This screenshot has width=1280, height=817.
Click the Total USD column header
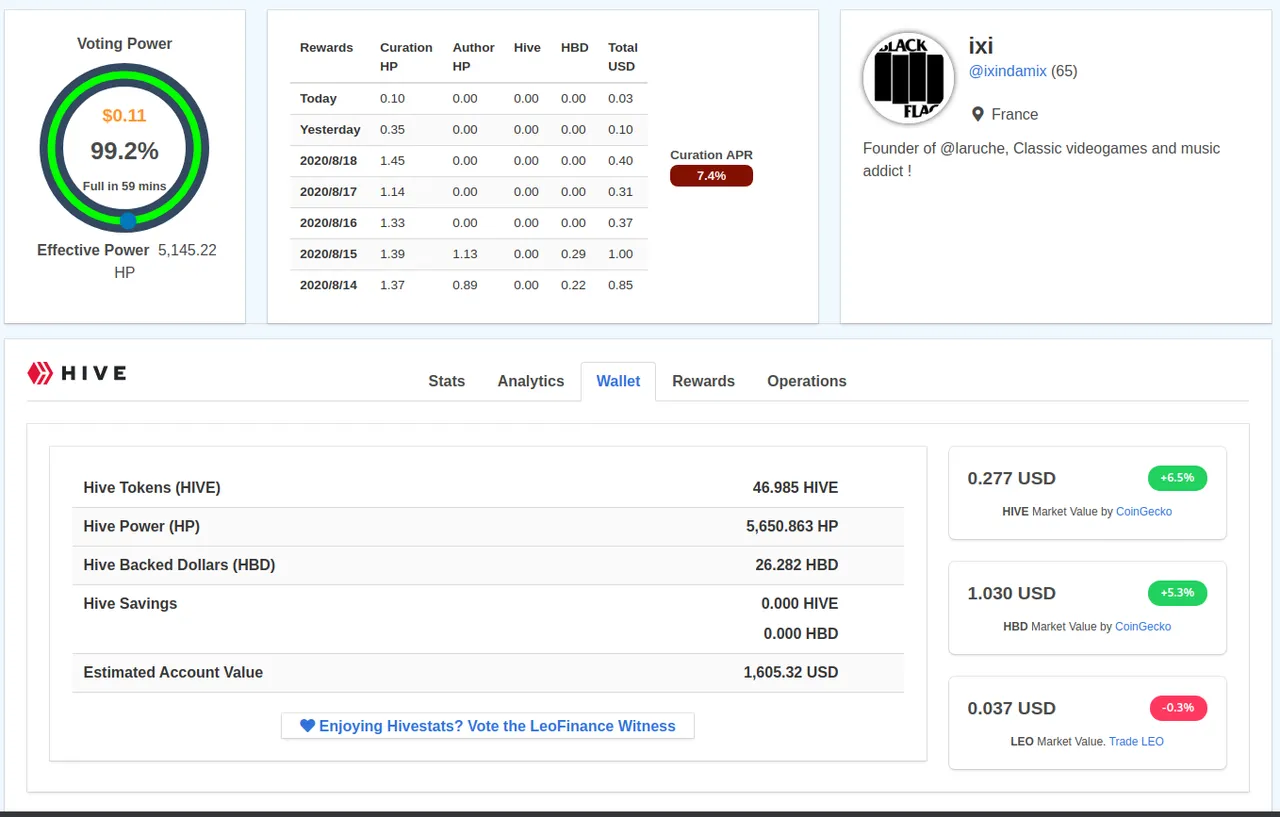[623, 57]
